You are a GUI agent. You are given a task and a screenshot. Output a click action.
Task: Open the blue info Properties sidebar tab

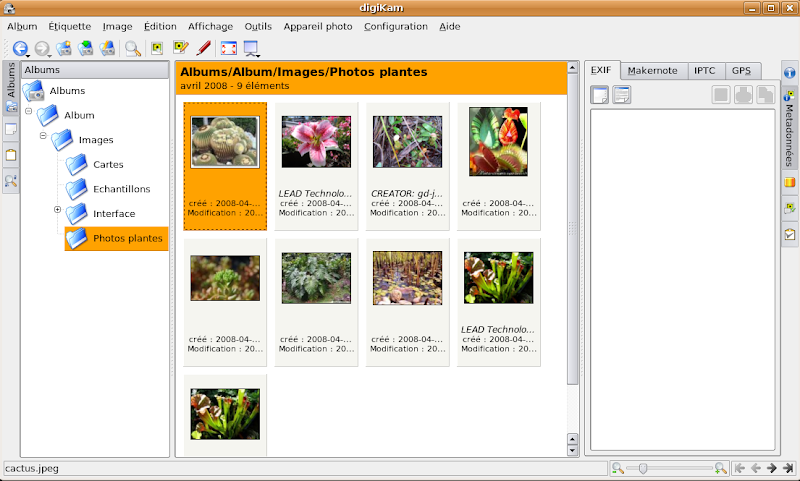click(x=789, y=73)
